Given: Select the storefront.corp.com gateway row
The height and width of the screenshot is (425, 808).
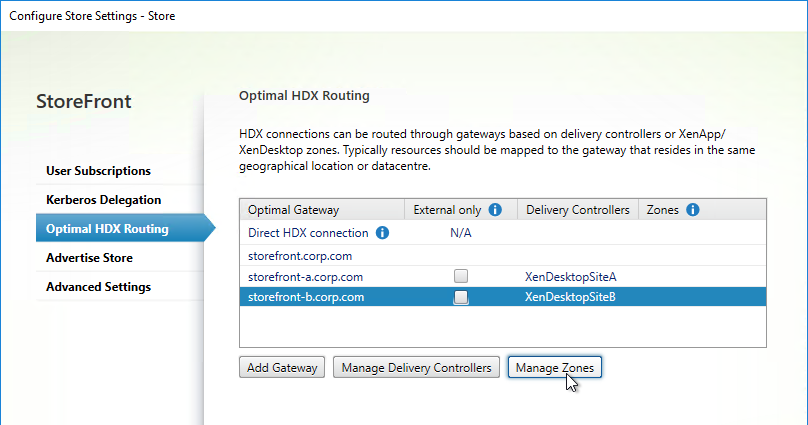Looking at the screenshot, I should click(x=502, y=256).
